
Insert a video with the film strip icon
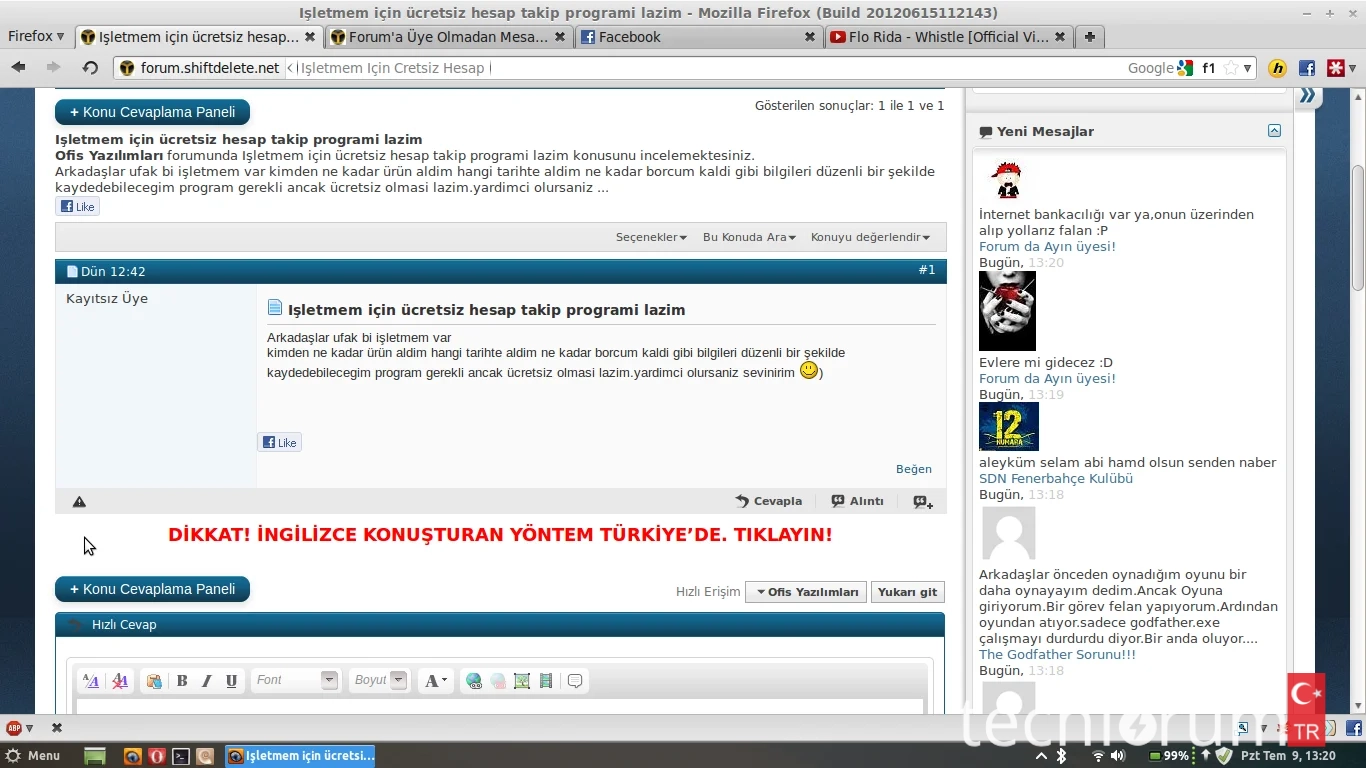pos(545,681)
